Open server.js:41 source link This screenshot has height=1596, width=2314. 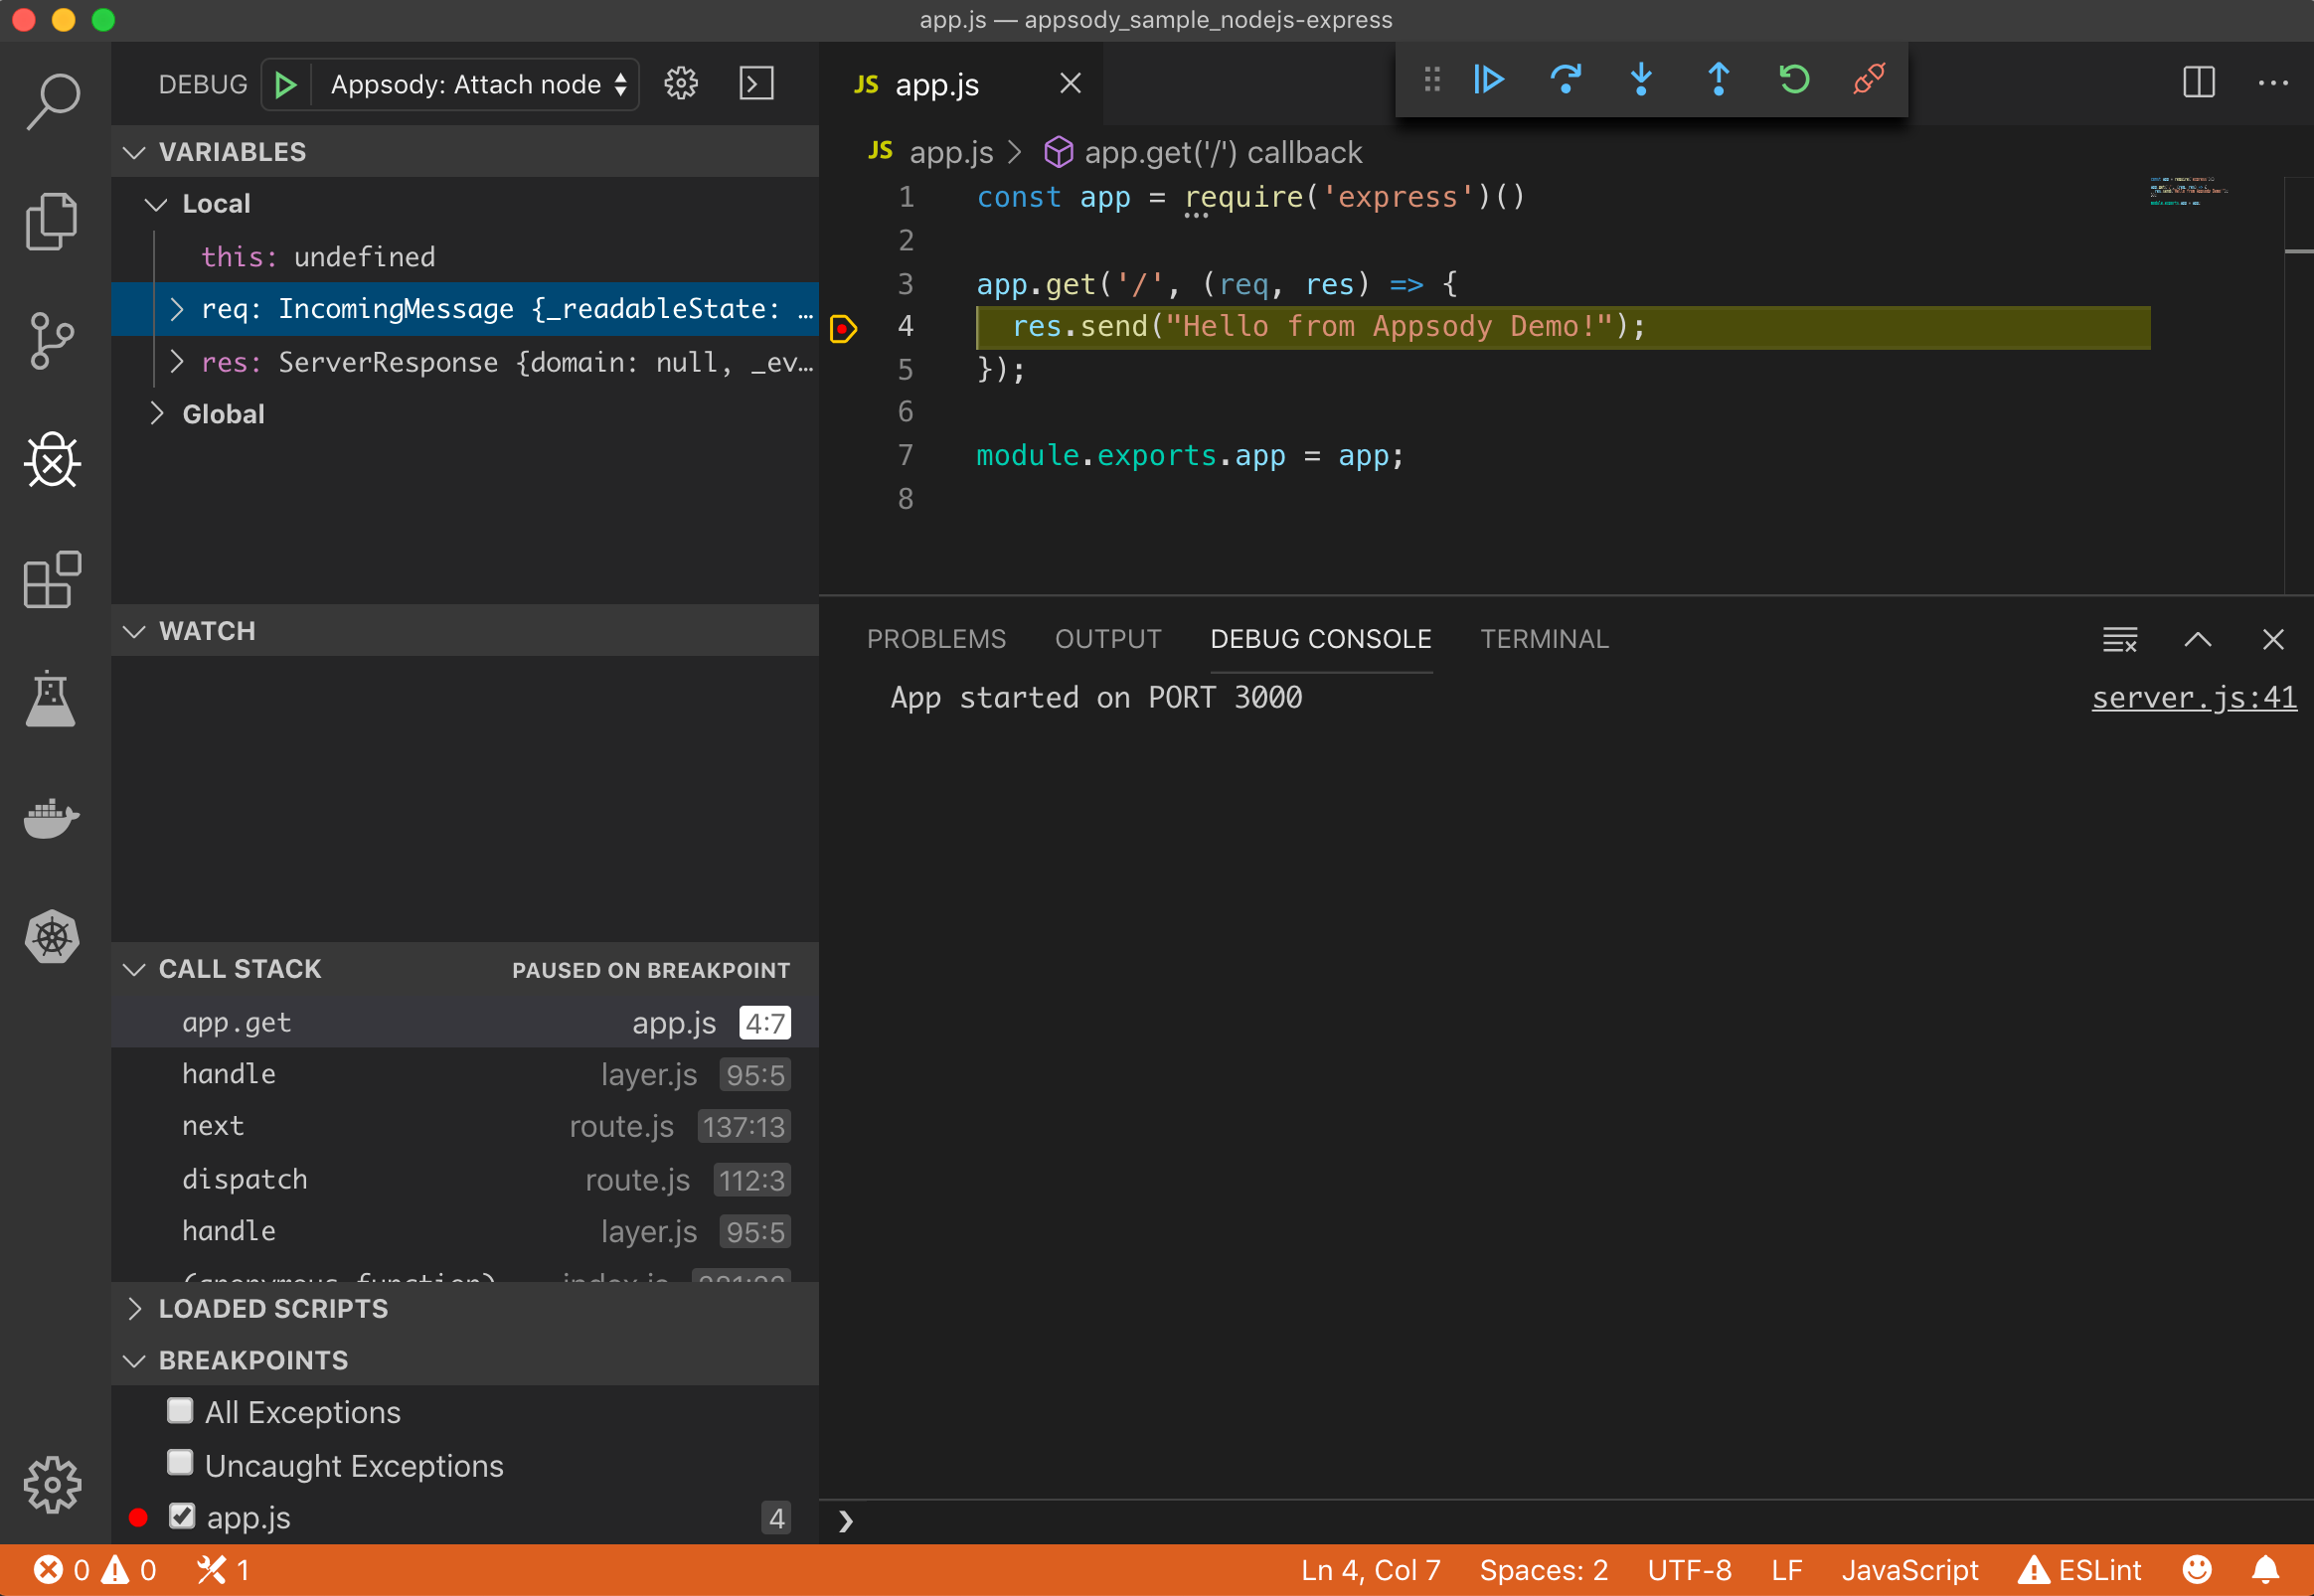click(x=2194, y=698)
